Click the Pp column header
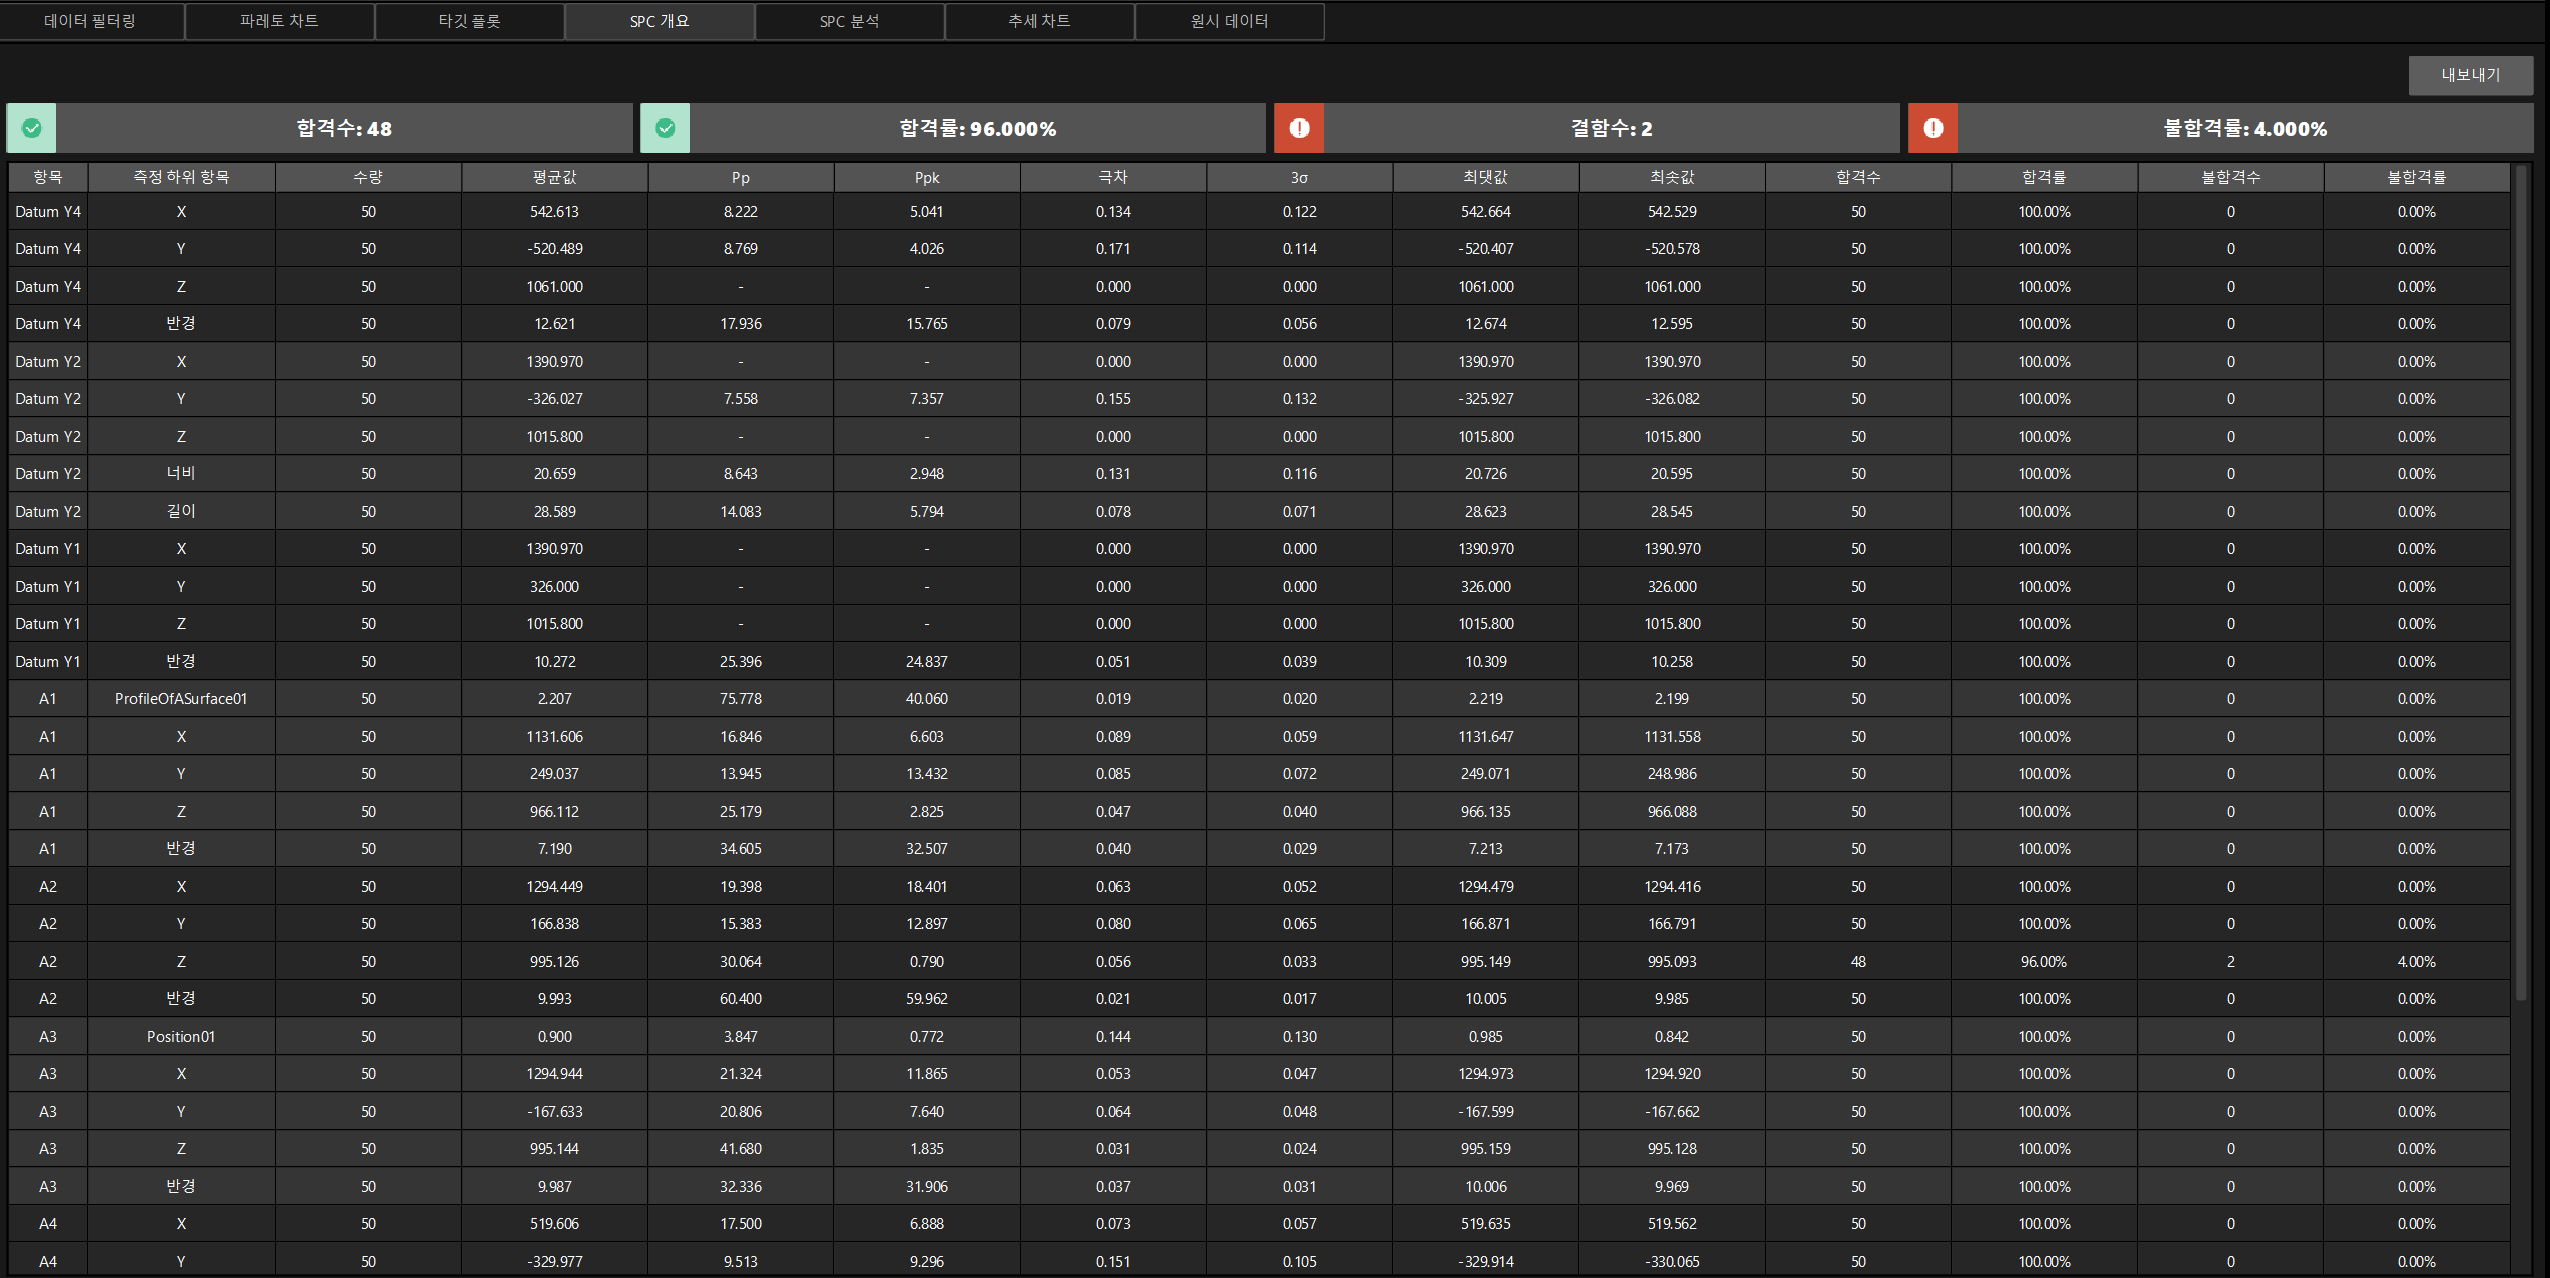 pos(741,177)
